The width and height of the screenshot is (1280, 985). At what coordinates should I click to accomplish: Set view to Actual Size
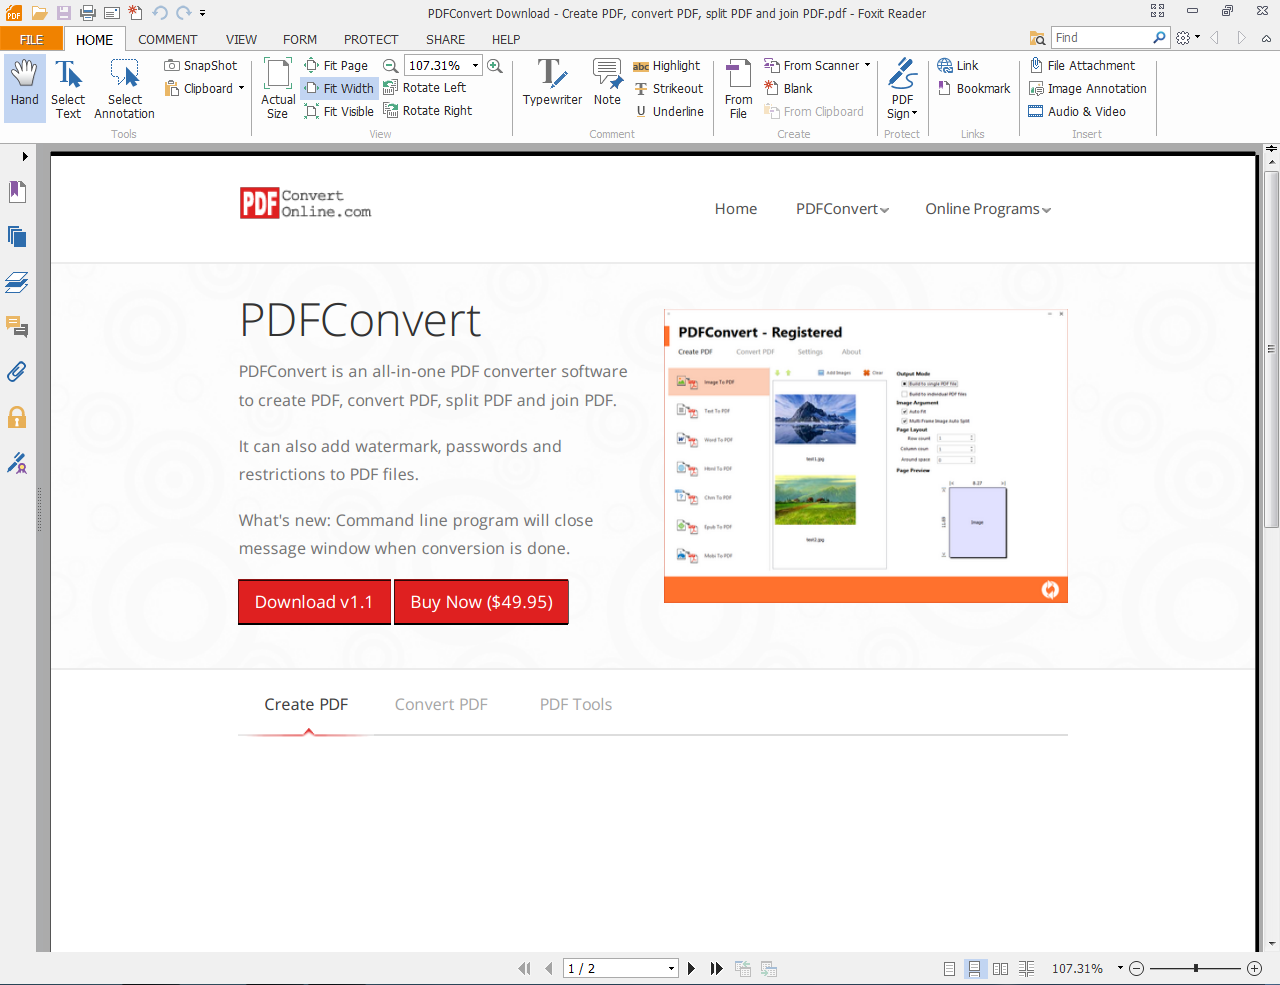pos(278,88)
